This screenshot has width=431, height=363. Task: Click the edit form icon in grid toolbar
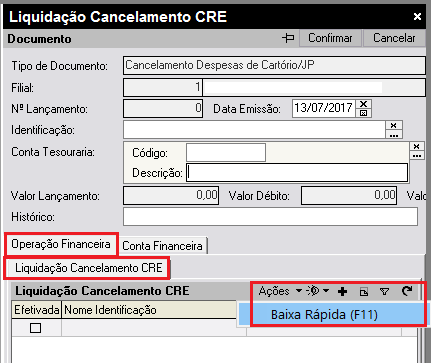point(364,292)
